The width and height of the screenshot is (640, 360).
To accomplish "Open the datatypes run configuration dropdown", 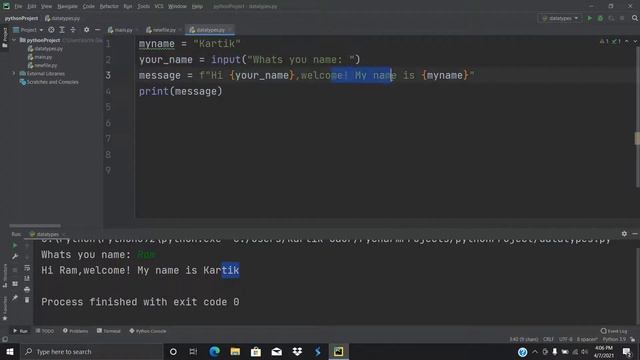I will pyautogui.click(x=560, y=18).
